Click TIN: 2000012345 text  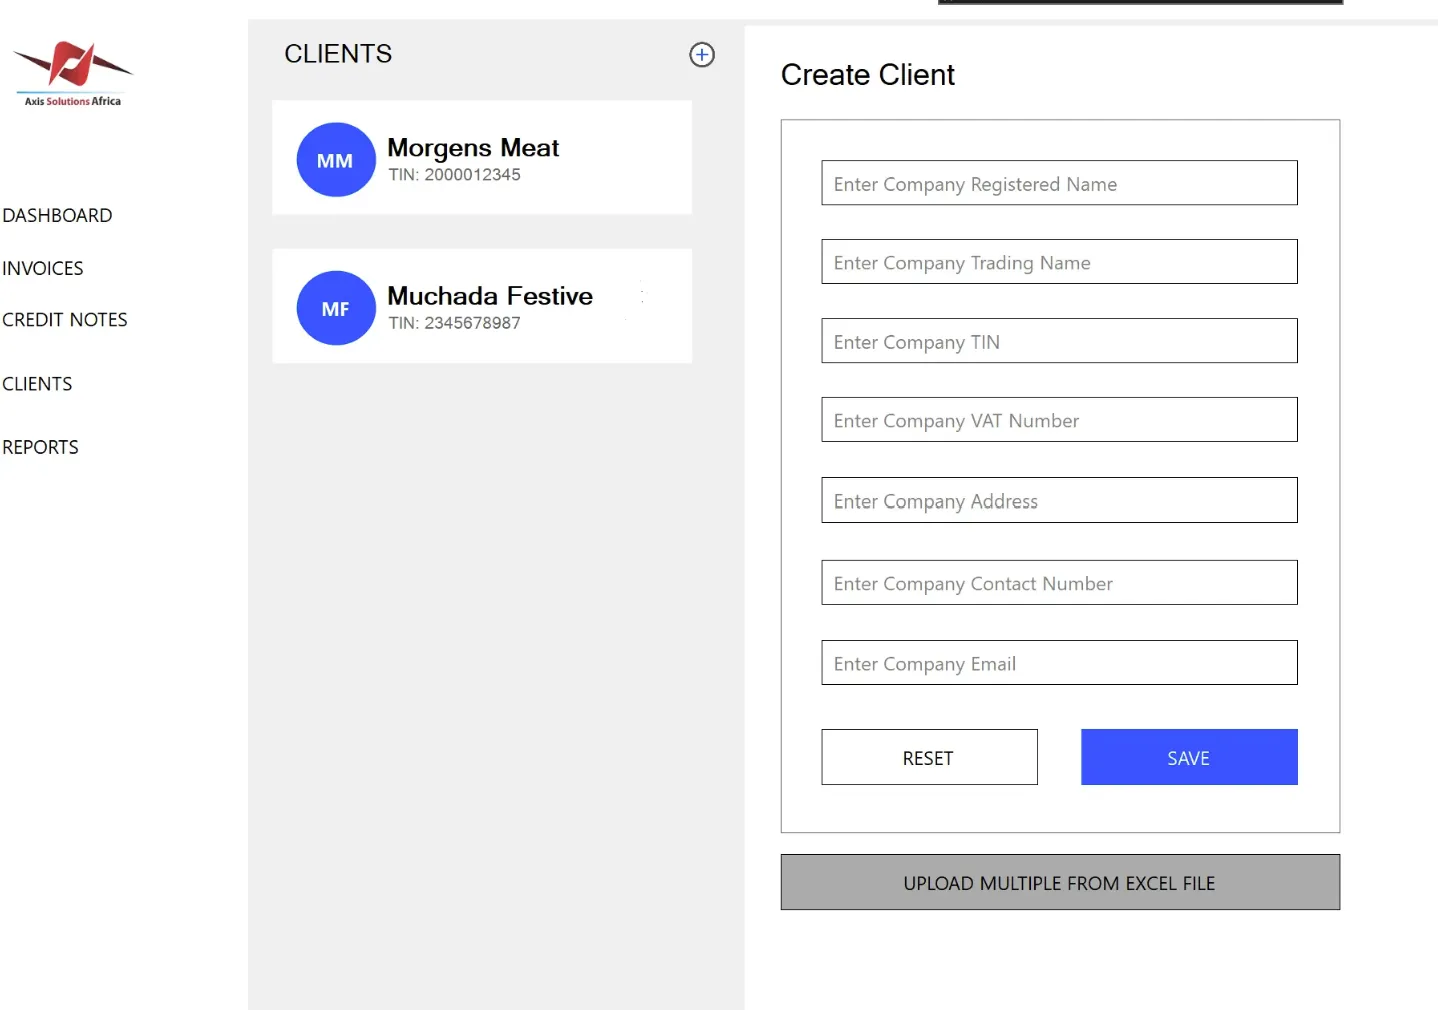coord(455,175)
